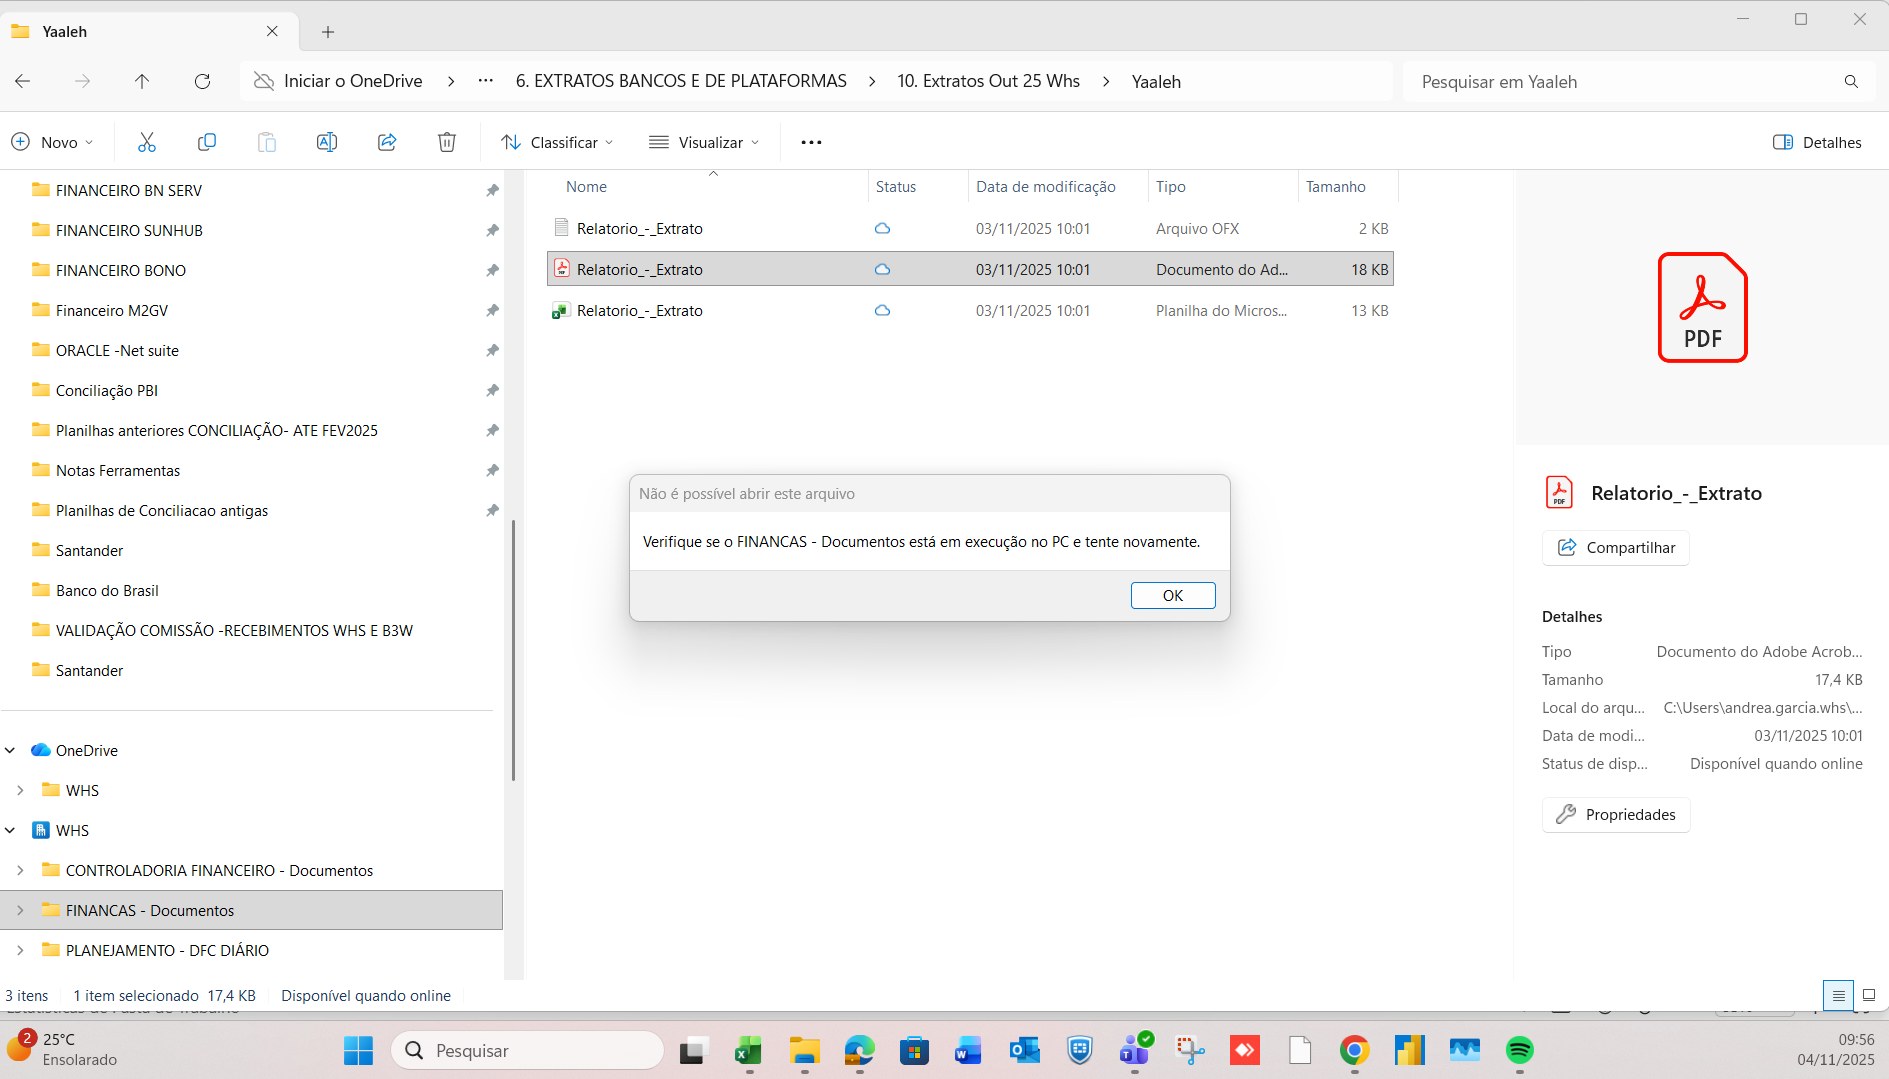Viewport: 1889px width, 1079px height.
Task: Navigate up one folder level arrow
Action: (142, 81)
